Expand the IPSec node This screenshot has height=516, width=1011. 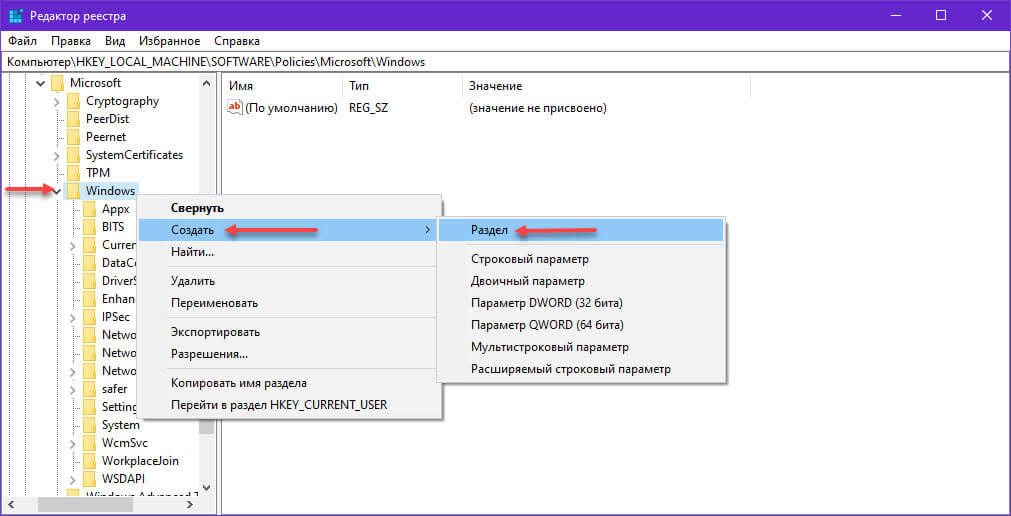click(74, 317)
